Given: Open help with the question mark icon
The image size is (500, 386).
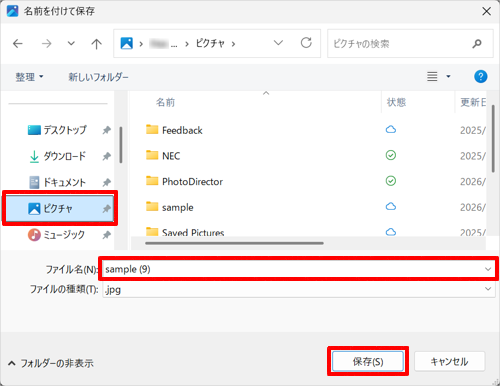Looking at the screenshot, I should pyautogui.click(x=480, y=77).
